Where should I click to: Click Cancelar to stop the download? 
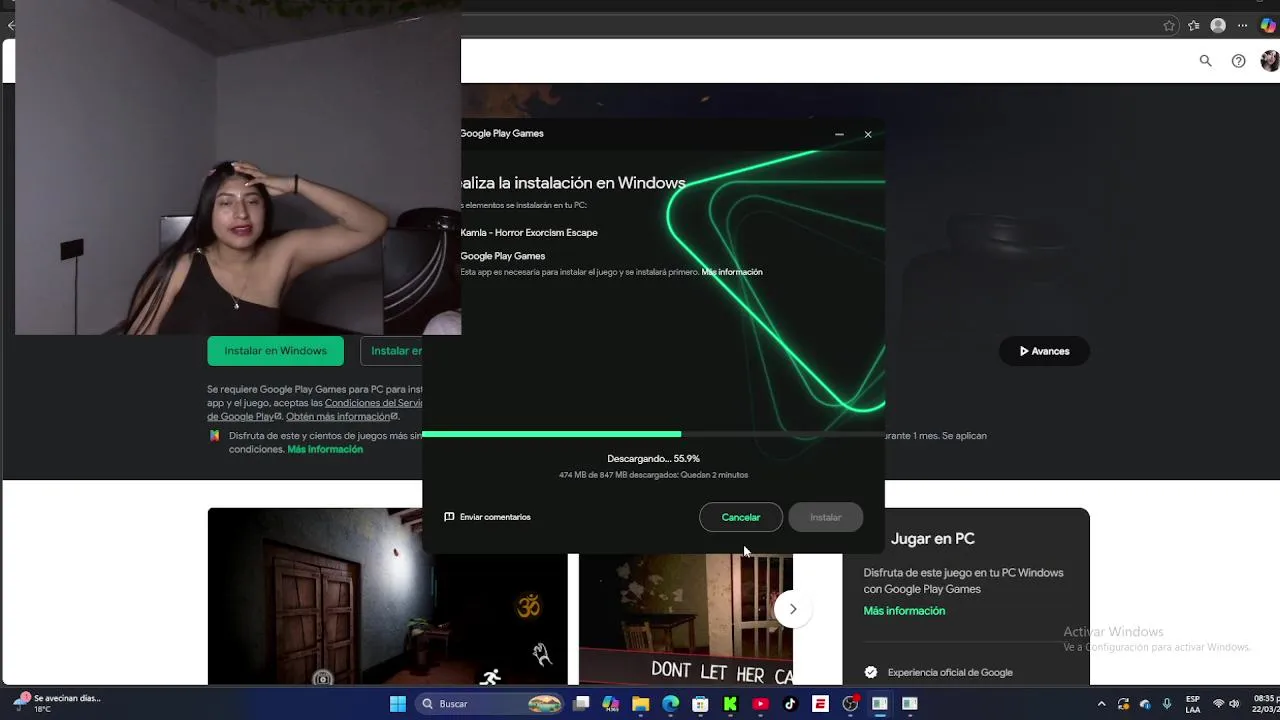point(740,517)
